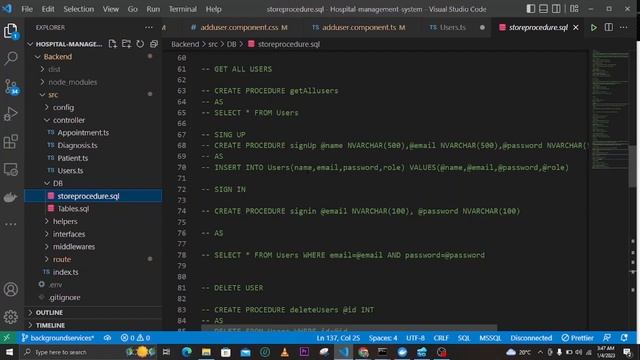Click Ln 137, Col 25 cursor position

(x=338, y=338)
